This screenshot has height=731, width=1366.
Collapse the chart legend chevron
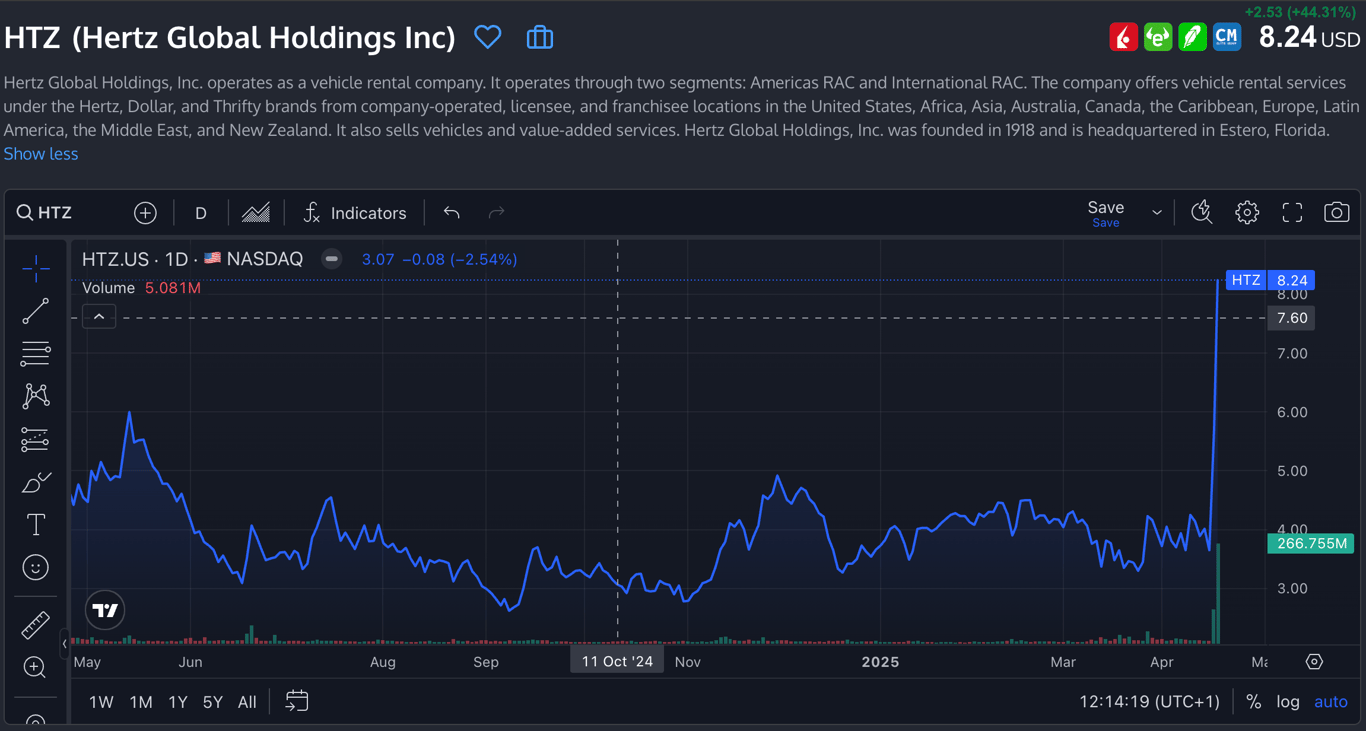[99, 317]
